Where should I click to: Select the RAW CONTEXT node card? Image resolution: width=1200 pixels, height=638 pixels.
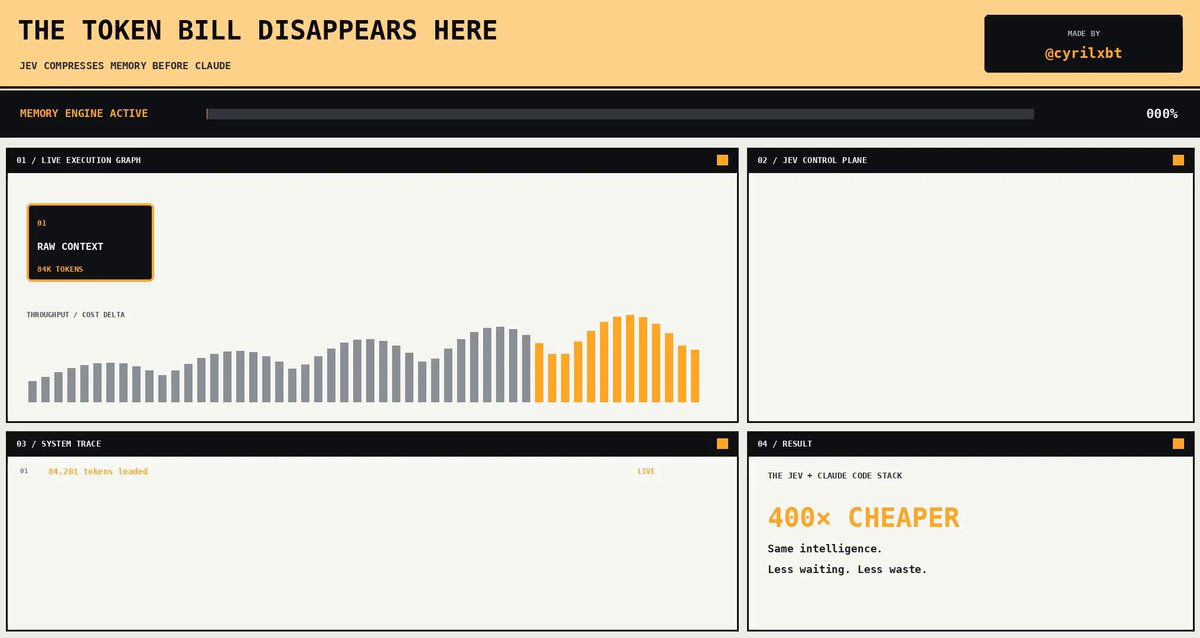click(90, 243)
